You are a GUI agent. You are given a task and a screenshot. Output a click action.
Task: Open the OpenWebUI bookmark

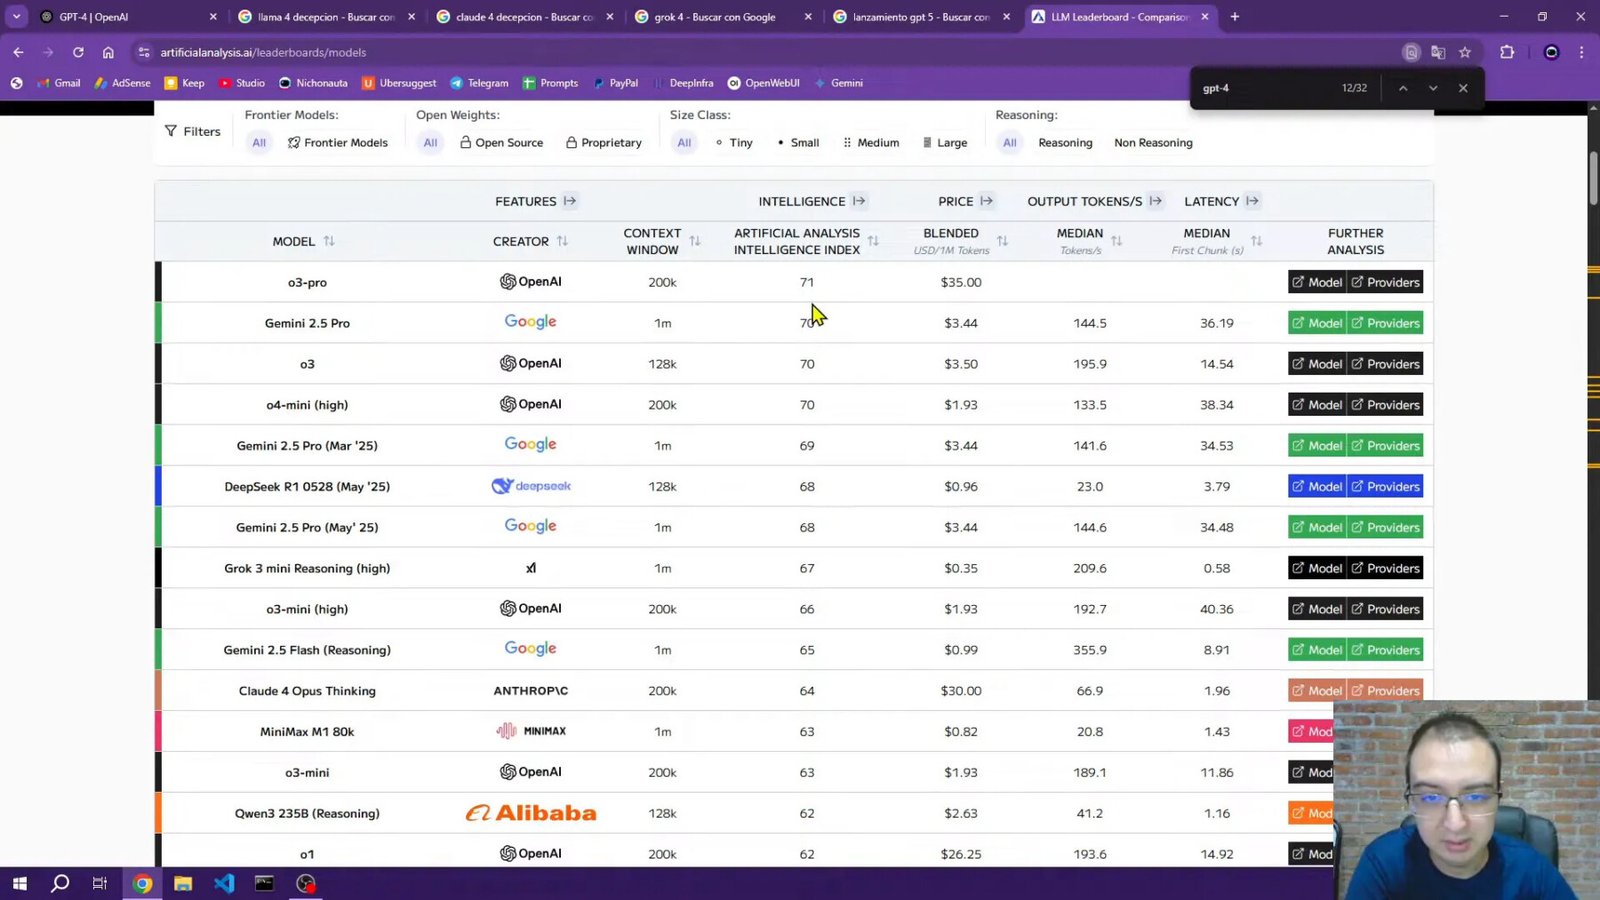[764, 83]
